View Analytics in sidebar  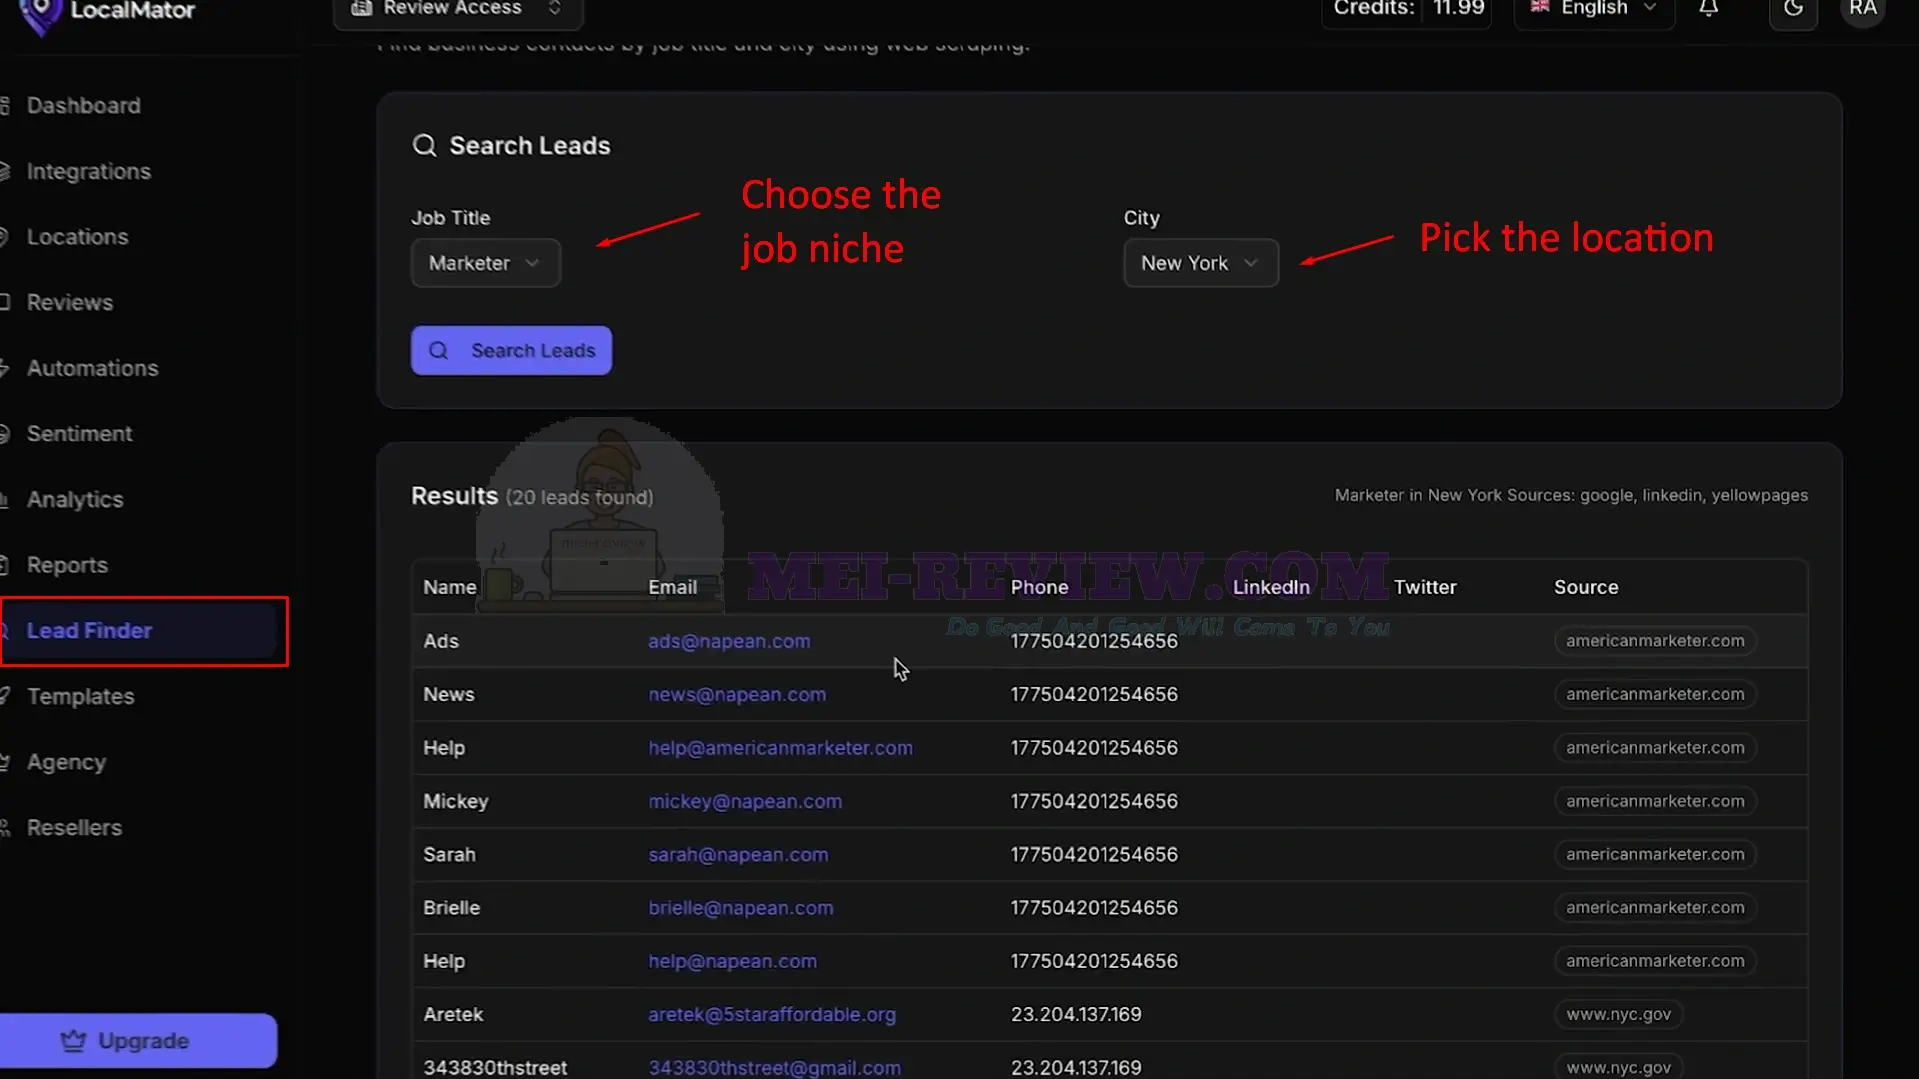[74, 500]
